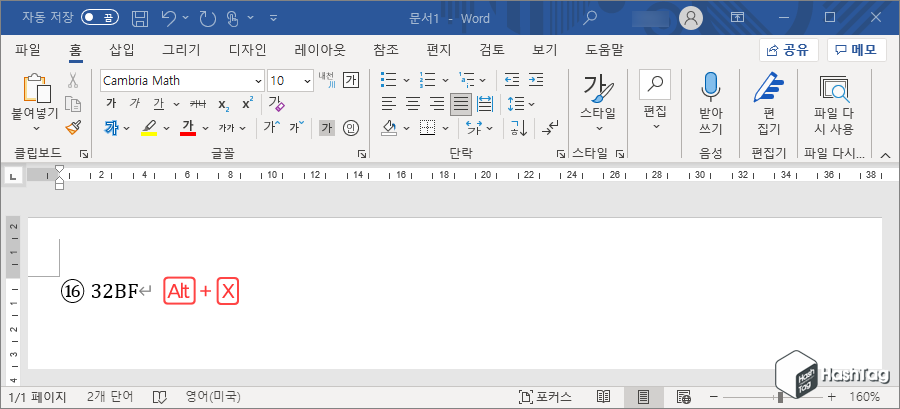Click the enclosed character (인) icon
The width and height of the screenshot is (900, 409).
tap(351, 128)
